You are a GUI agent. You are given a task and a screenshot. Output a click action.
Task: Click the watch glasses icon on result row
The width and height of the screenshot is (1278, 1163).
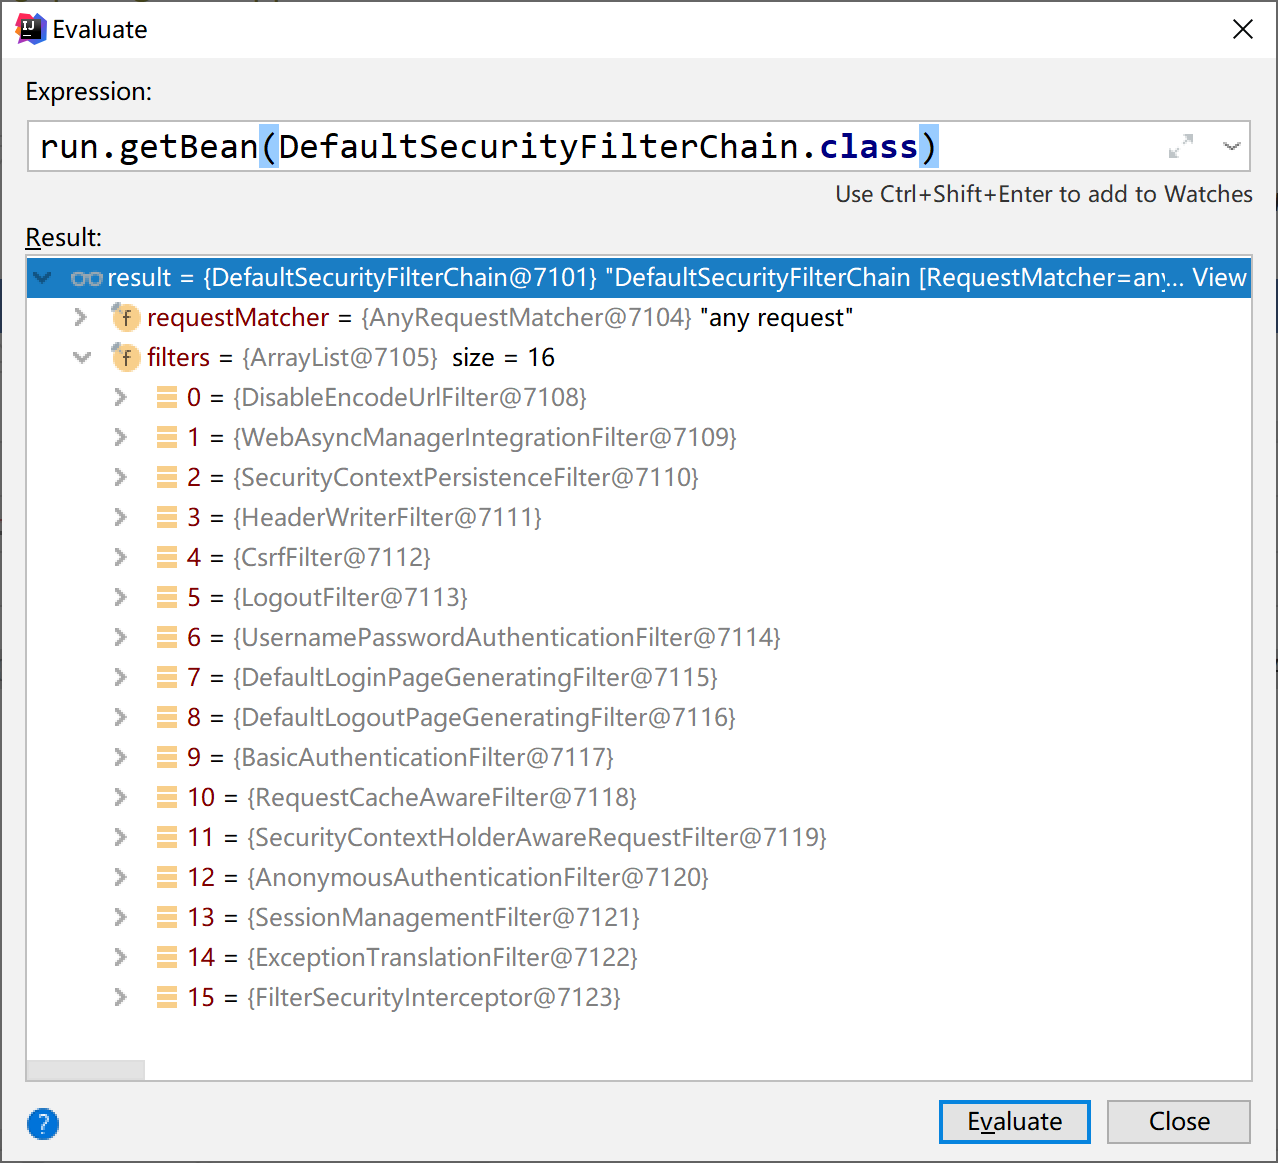(87, 278)
